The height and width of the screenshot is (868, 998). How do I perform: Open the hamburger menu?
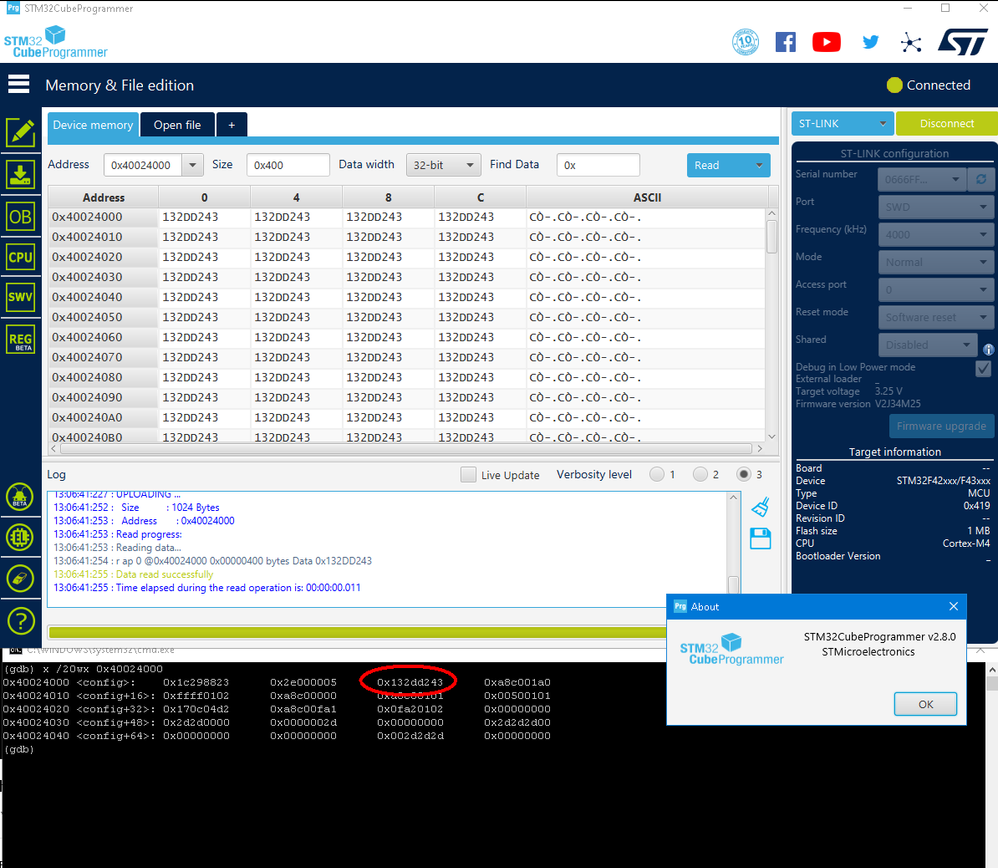[18, 84]
